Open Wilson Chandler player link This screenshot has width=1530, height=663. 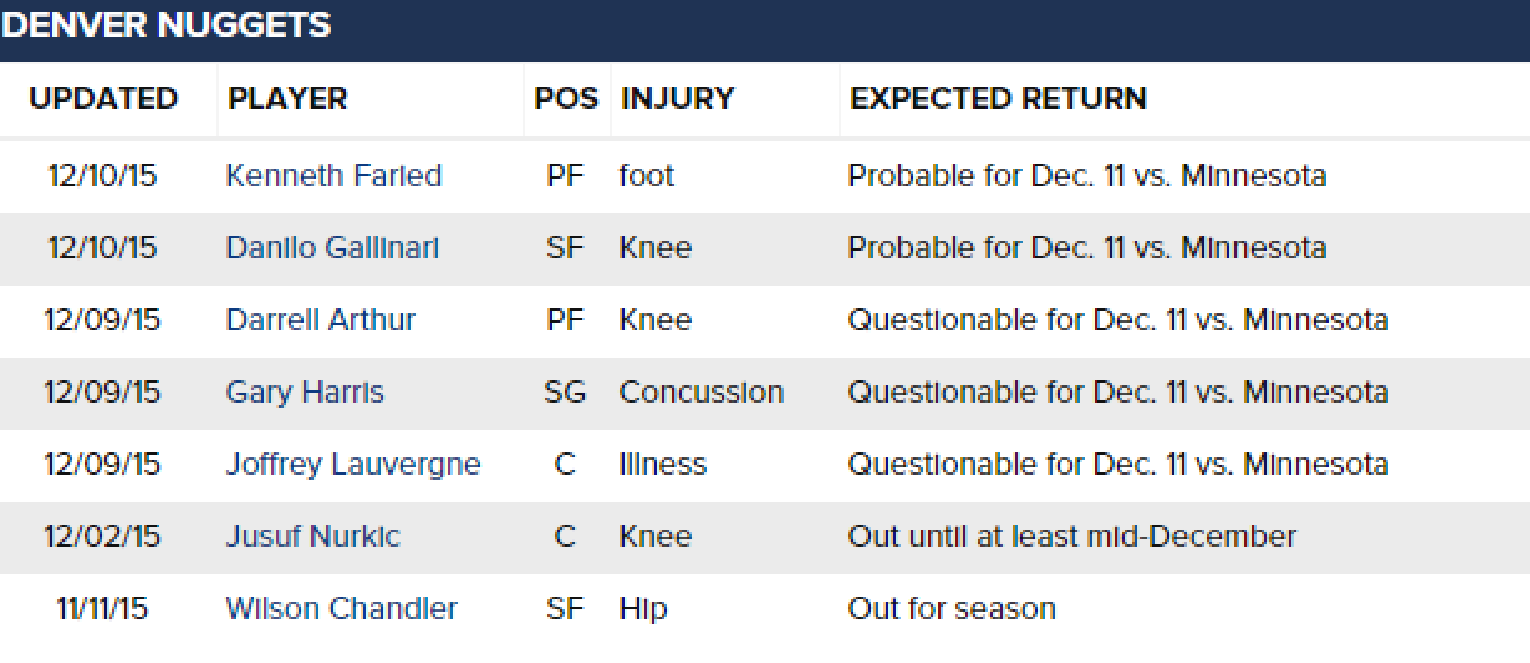[342, 608]
